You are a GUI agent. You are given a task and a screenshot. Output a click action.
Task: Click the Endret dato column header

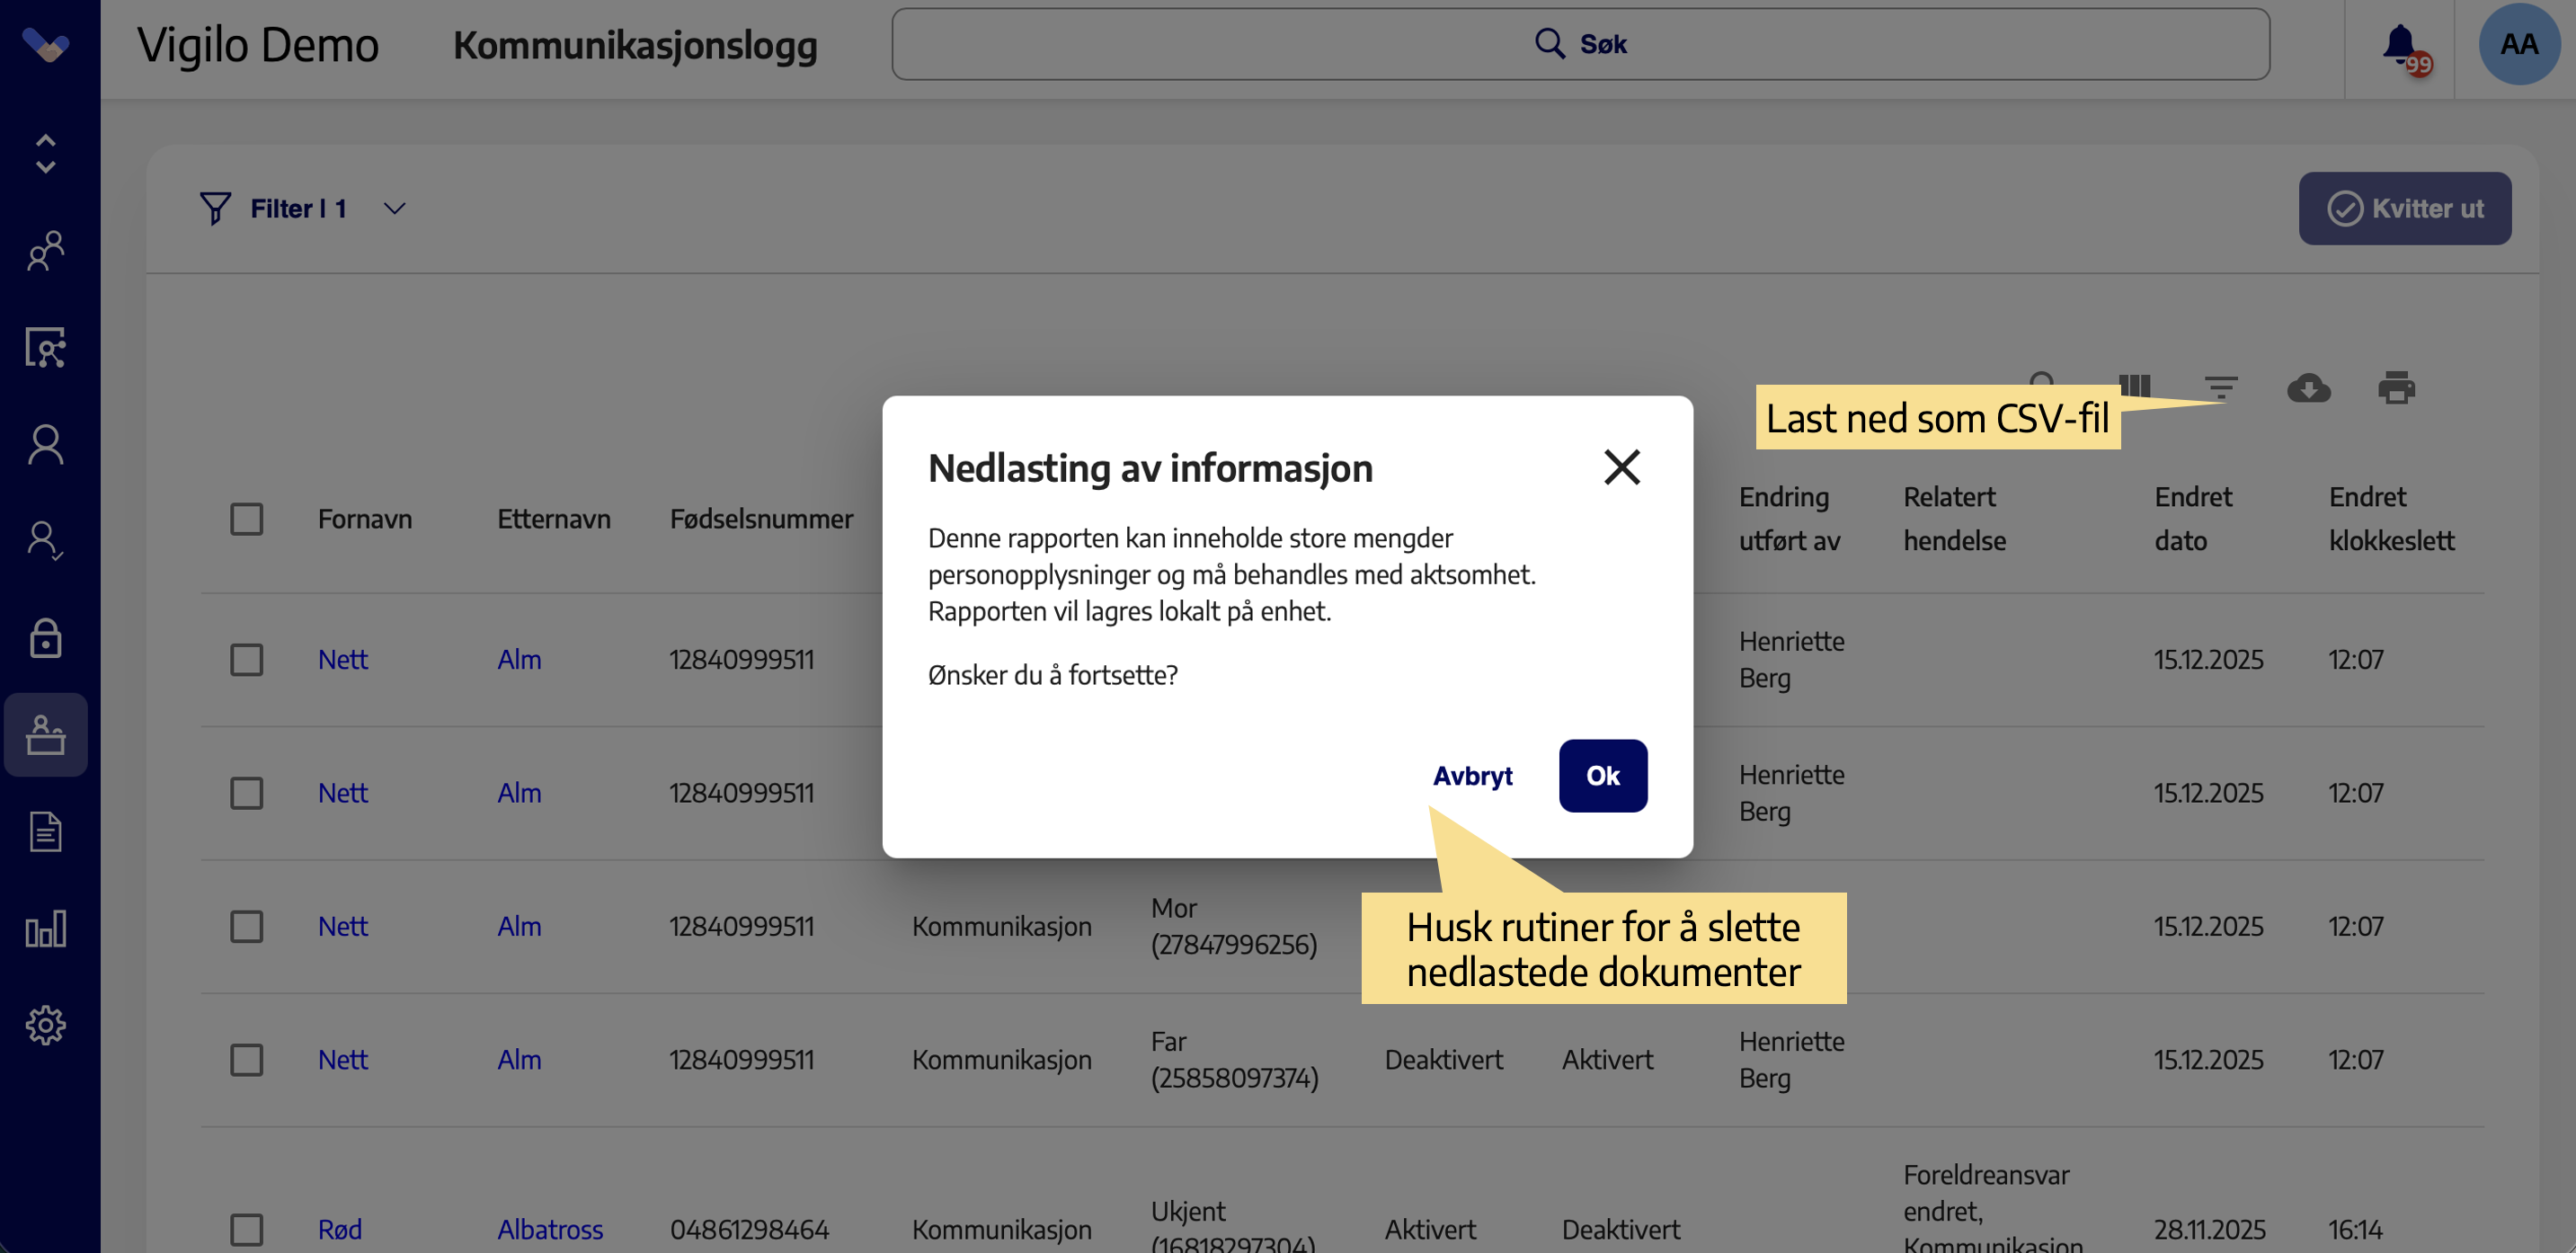coord(2193,519)
